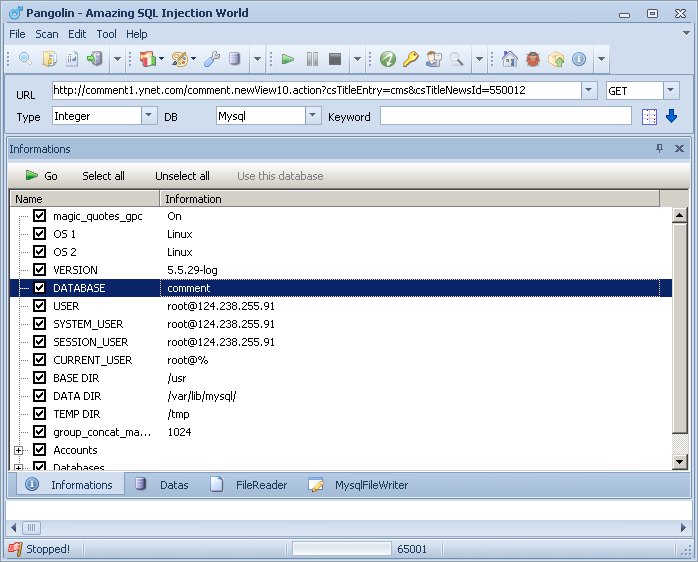
Task: Uncheck the Accounts checkbox
Action: tap(40, 450)
